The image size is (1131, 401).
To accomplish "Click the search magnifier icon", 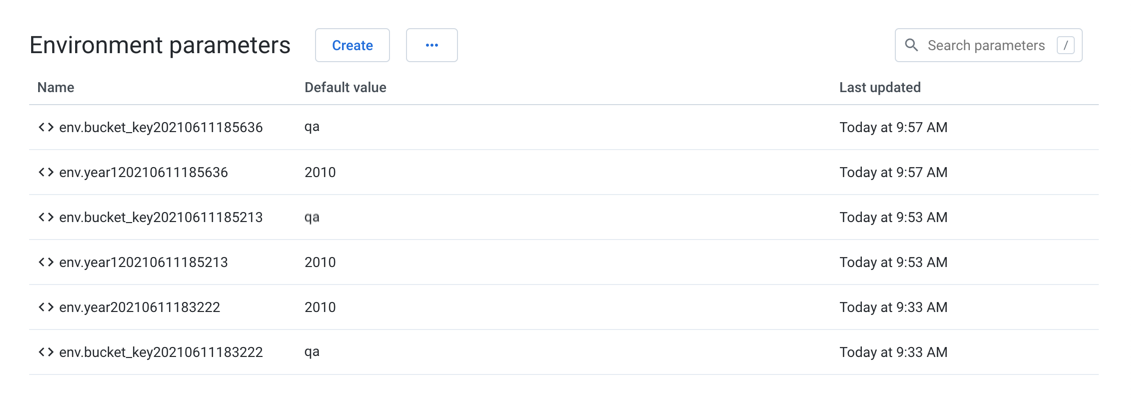I will tap(911, 45).
